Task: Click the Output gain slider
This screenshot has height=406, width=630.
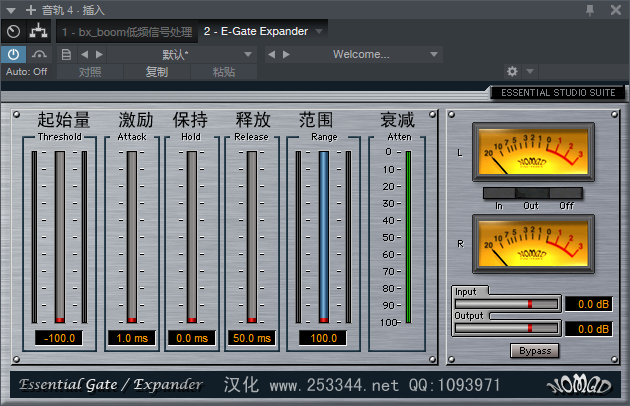Action: pos(507,328)
